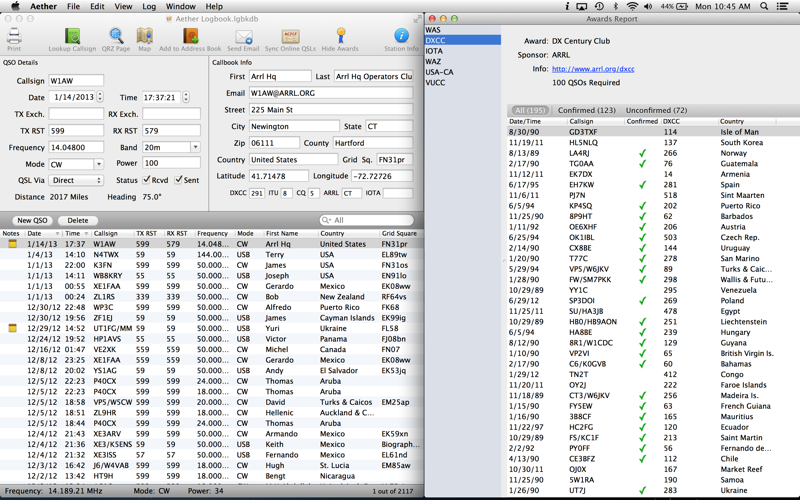Open the www.arrl.org/dxcc link
Viewport: 800px width, 500px height.
pos(593,69)
